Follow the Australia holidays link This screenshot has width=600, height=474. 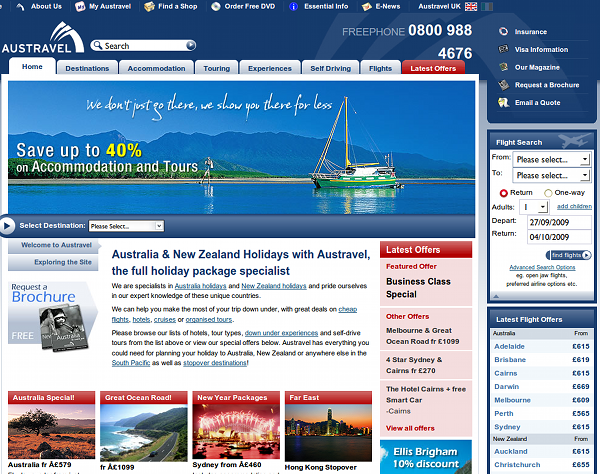[201, 286]
